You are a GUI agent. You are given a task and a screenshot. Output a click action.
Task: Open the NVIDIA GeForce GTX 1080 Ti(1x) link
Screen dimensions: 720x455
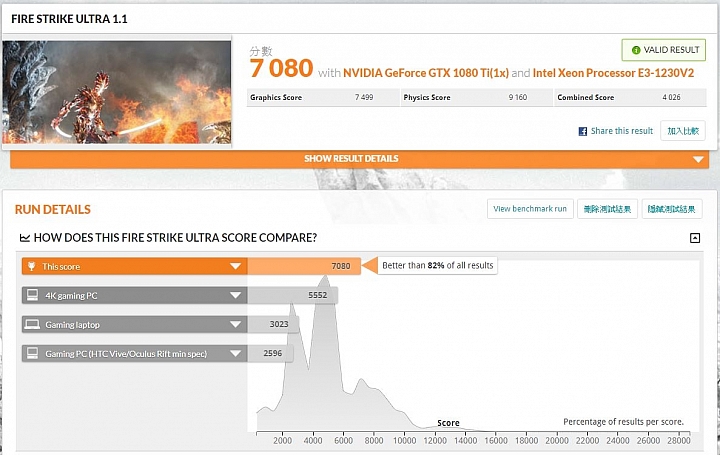pos(426,73)
